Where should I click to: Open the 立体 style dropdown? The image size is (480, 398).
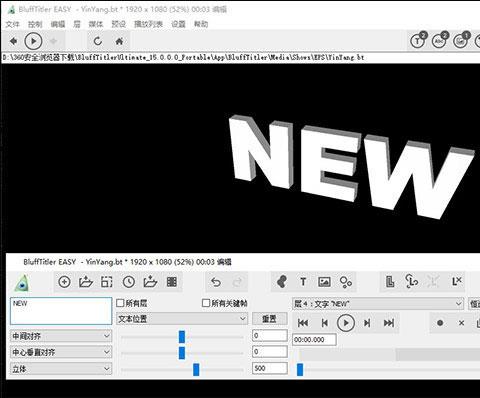coord(61,369)
